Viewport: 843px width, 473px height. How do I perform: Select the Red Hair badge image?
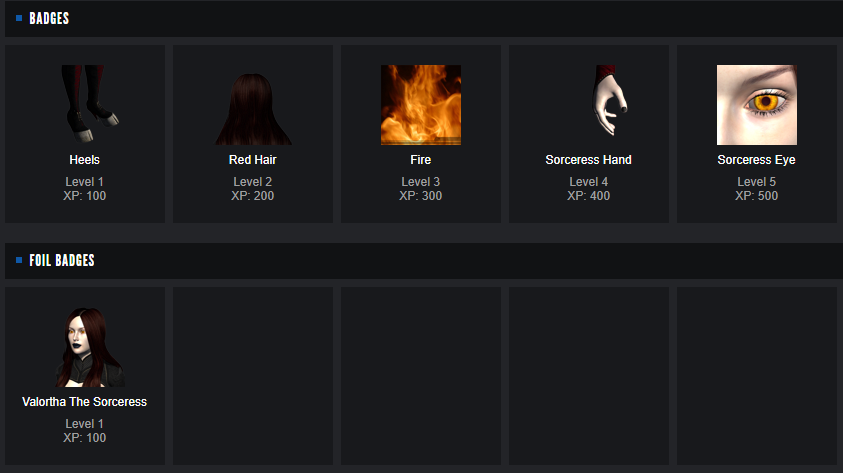[253, 105]
